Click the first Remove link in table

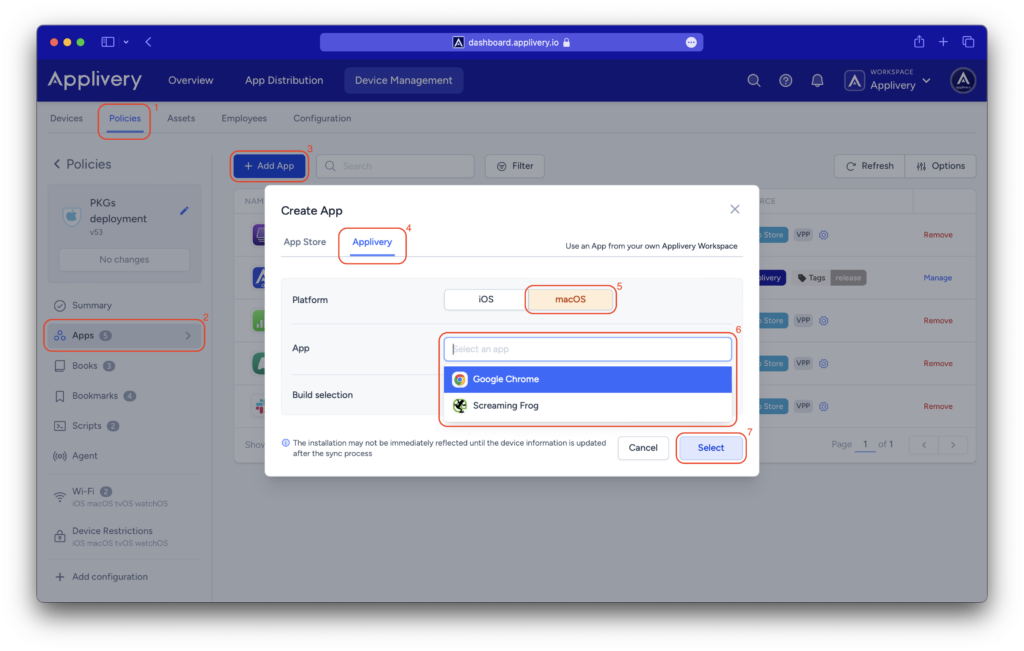(x=937, y=234)
